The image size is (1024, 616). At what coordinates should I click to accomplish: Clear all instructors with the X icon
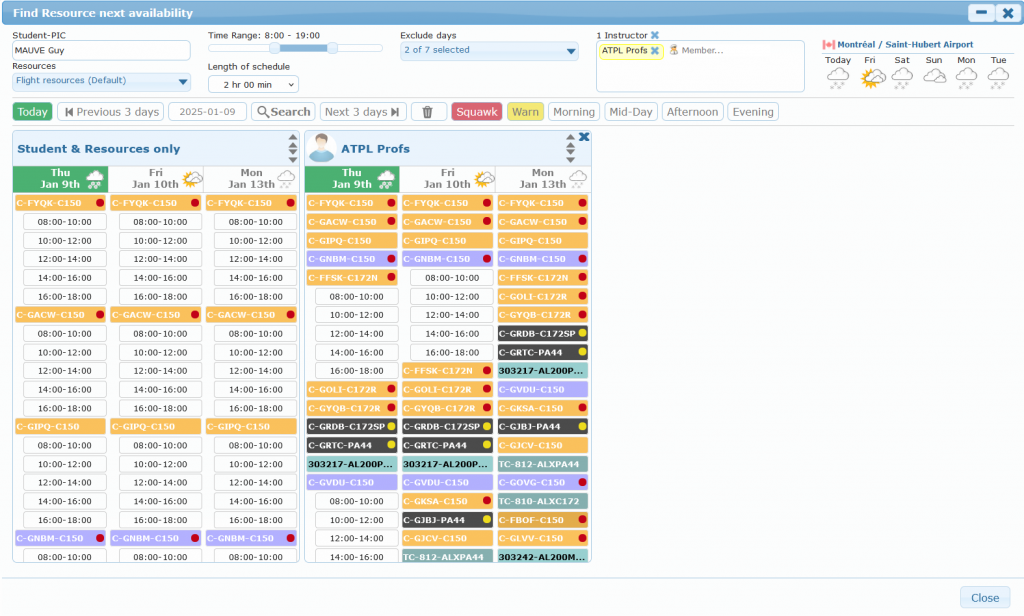[x=655, y=35]
